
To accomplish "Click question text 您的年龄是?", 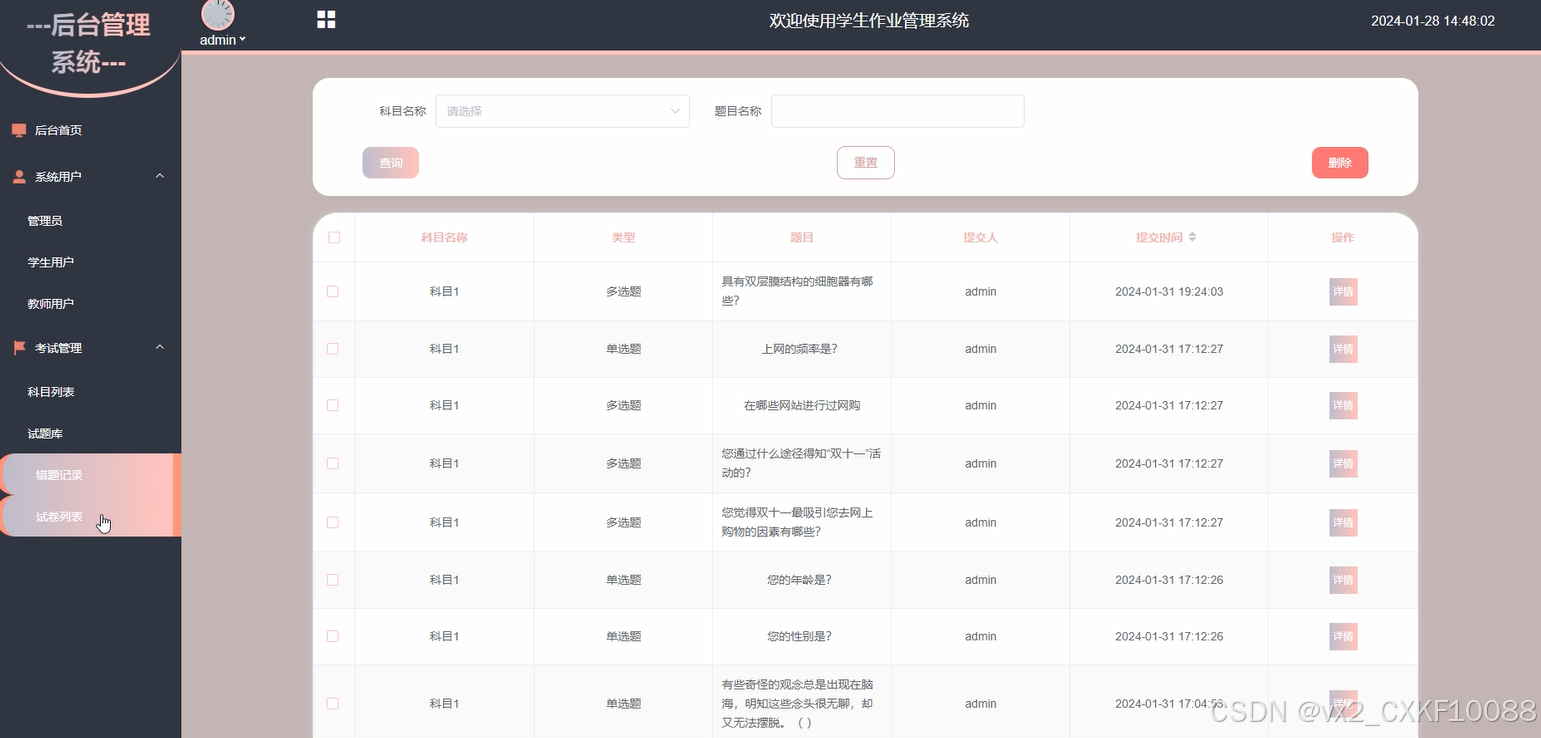I will click(799, 579).
